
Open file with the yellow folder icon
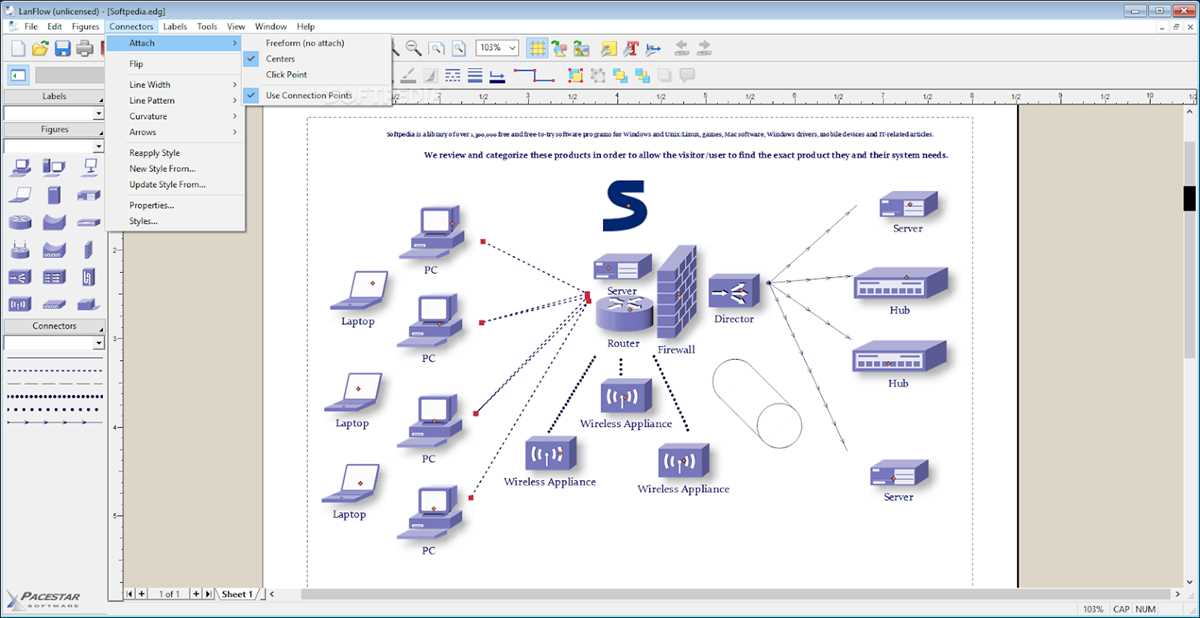(40, 48)
